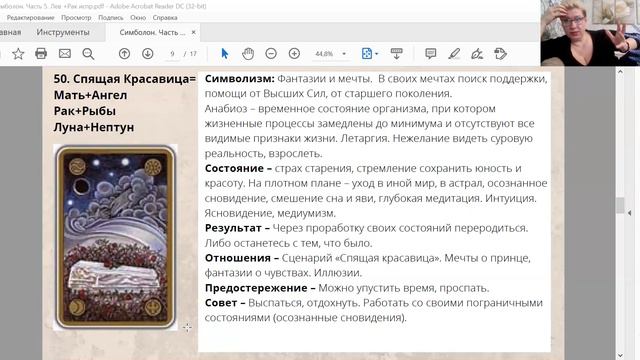Click the total pages '17' indicator
Viewport: 640px width, 360px height.
[x=193, y=54]
